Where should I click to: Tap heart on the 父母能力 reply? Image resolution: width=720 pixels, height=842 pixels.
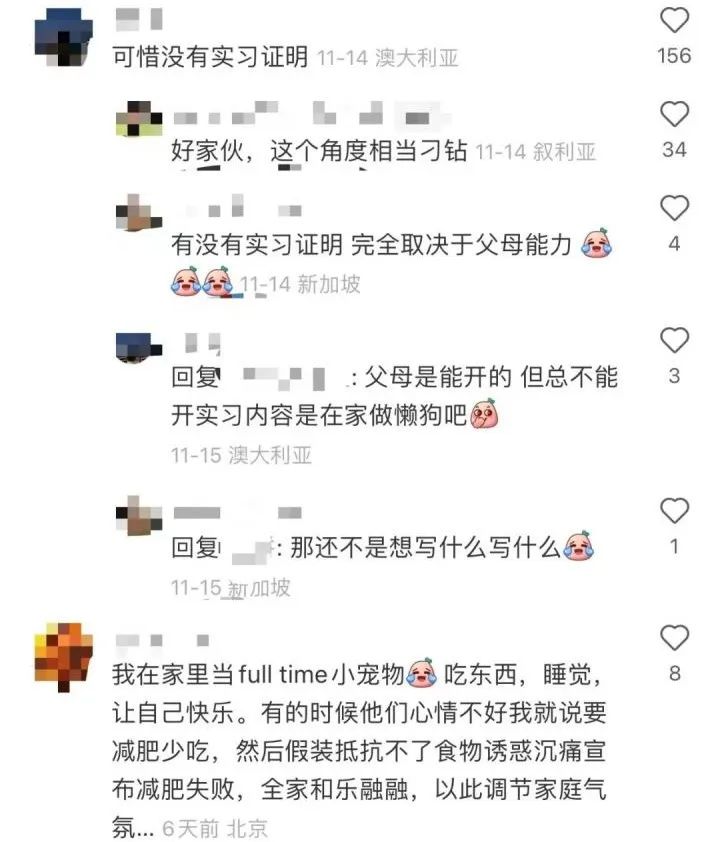[674, 208]
